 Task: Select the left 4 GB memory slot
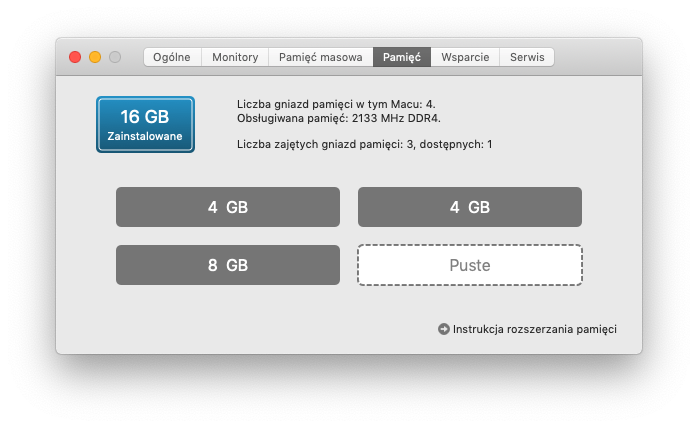click(x=228, y=207)
